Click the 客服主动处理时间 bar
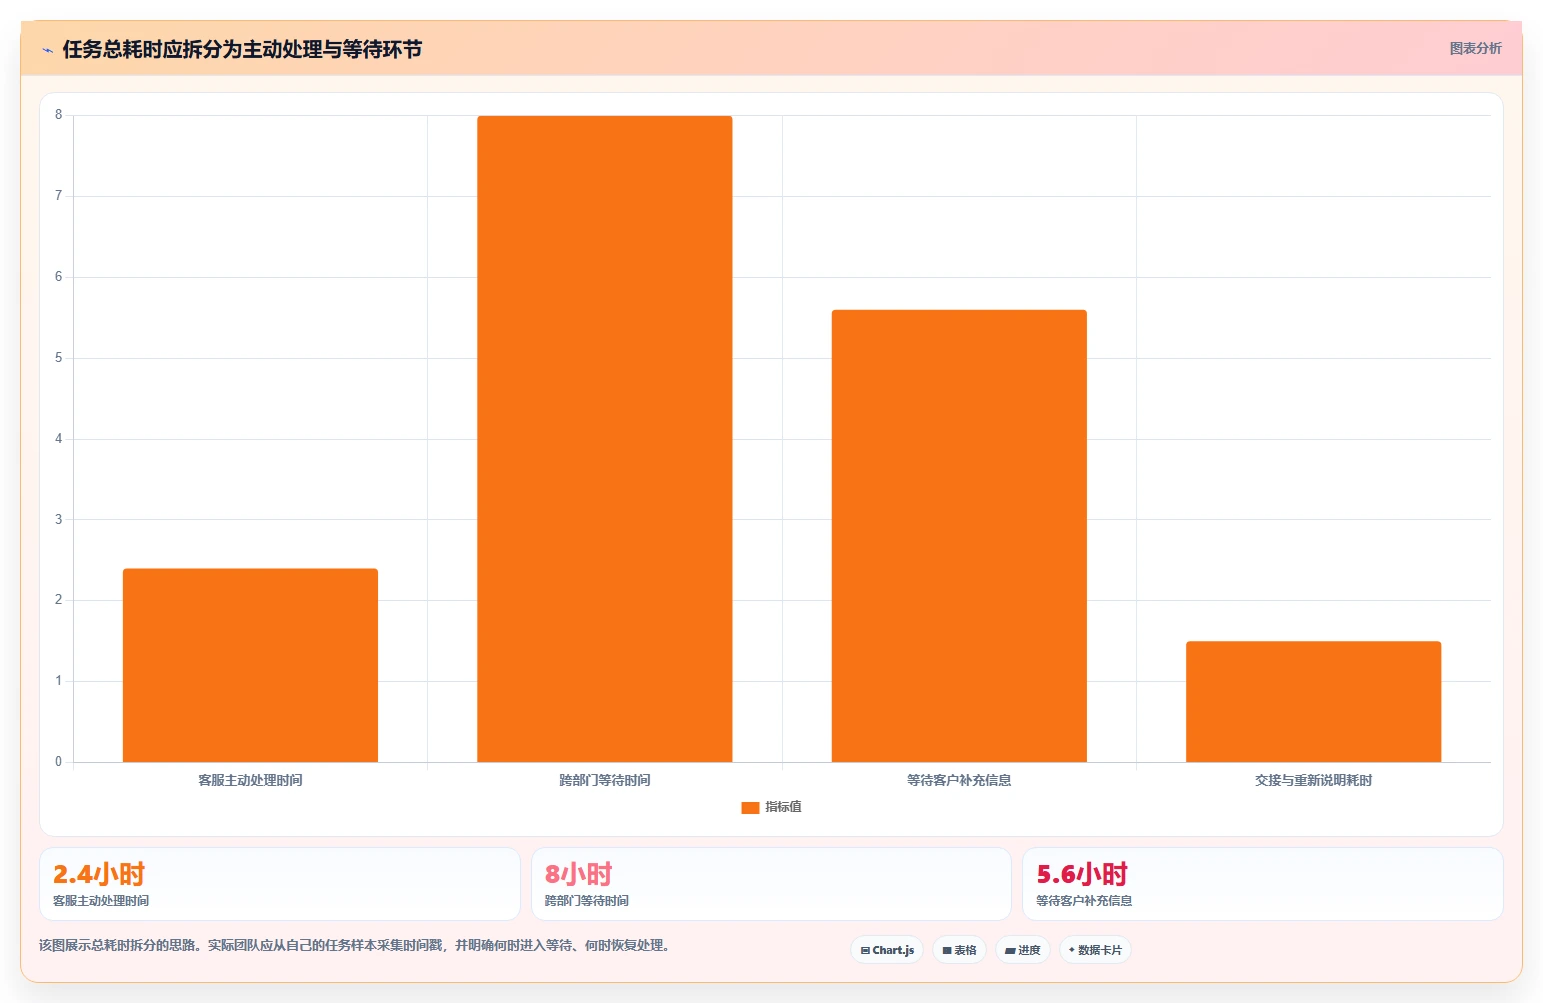Image resolution: width=1543 pixels, height=1003 pixels. [250, 665]
